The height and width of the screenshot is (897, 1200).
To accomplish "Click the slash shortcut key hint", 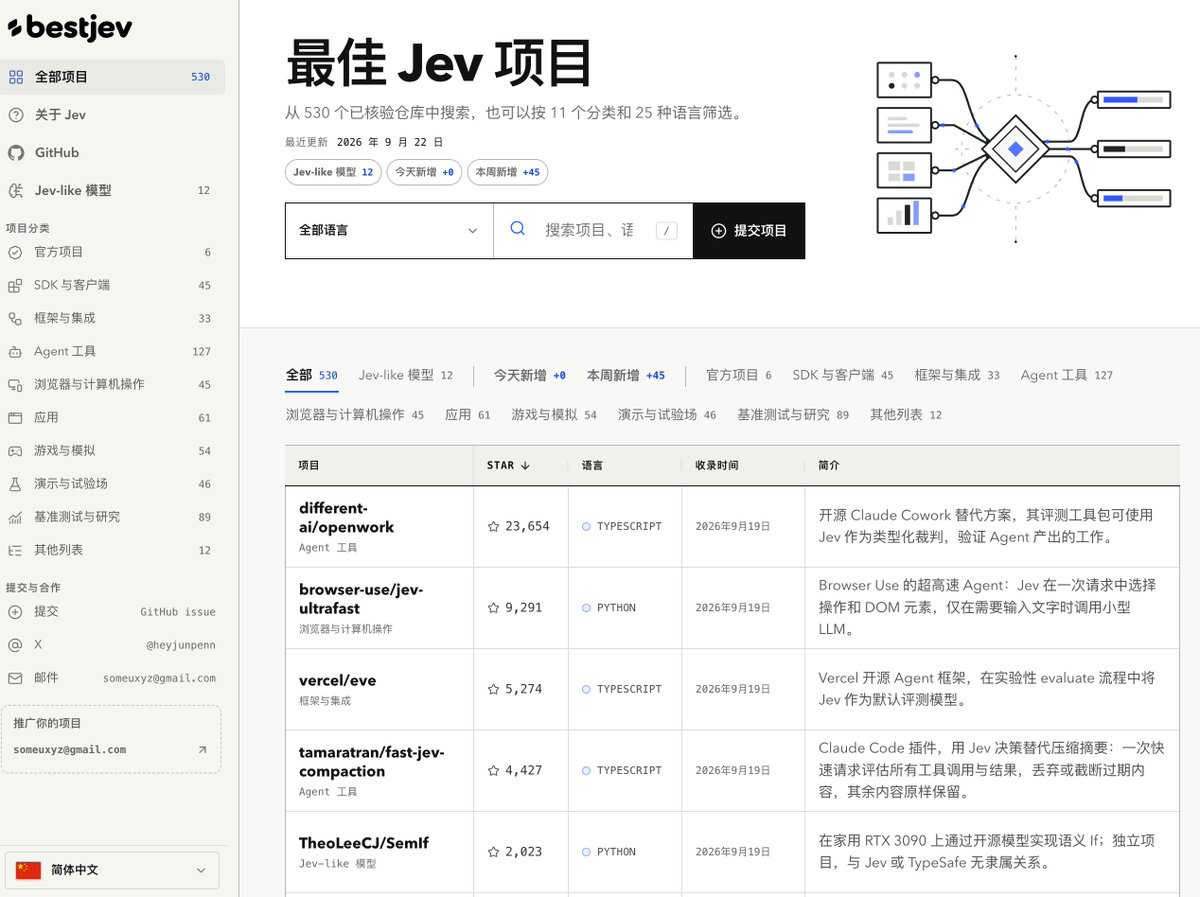I will [x=667, y=231].
